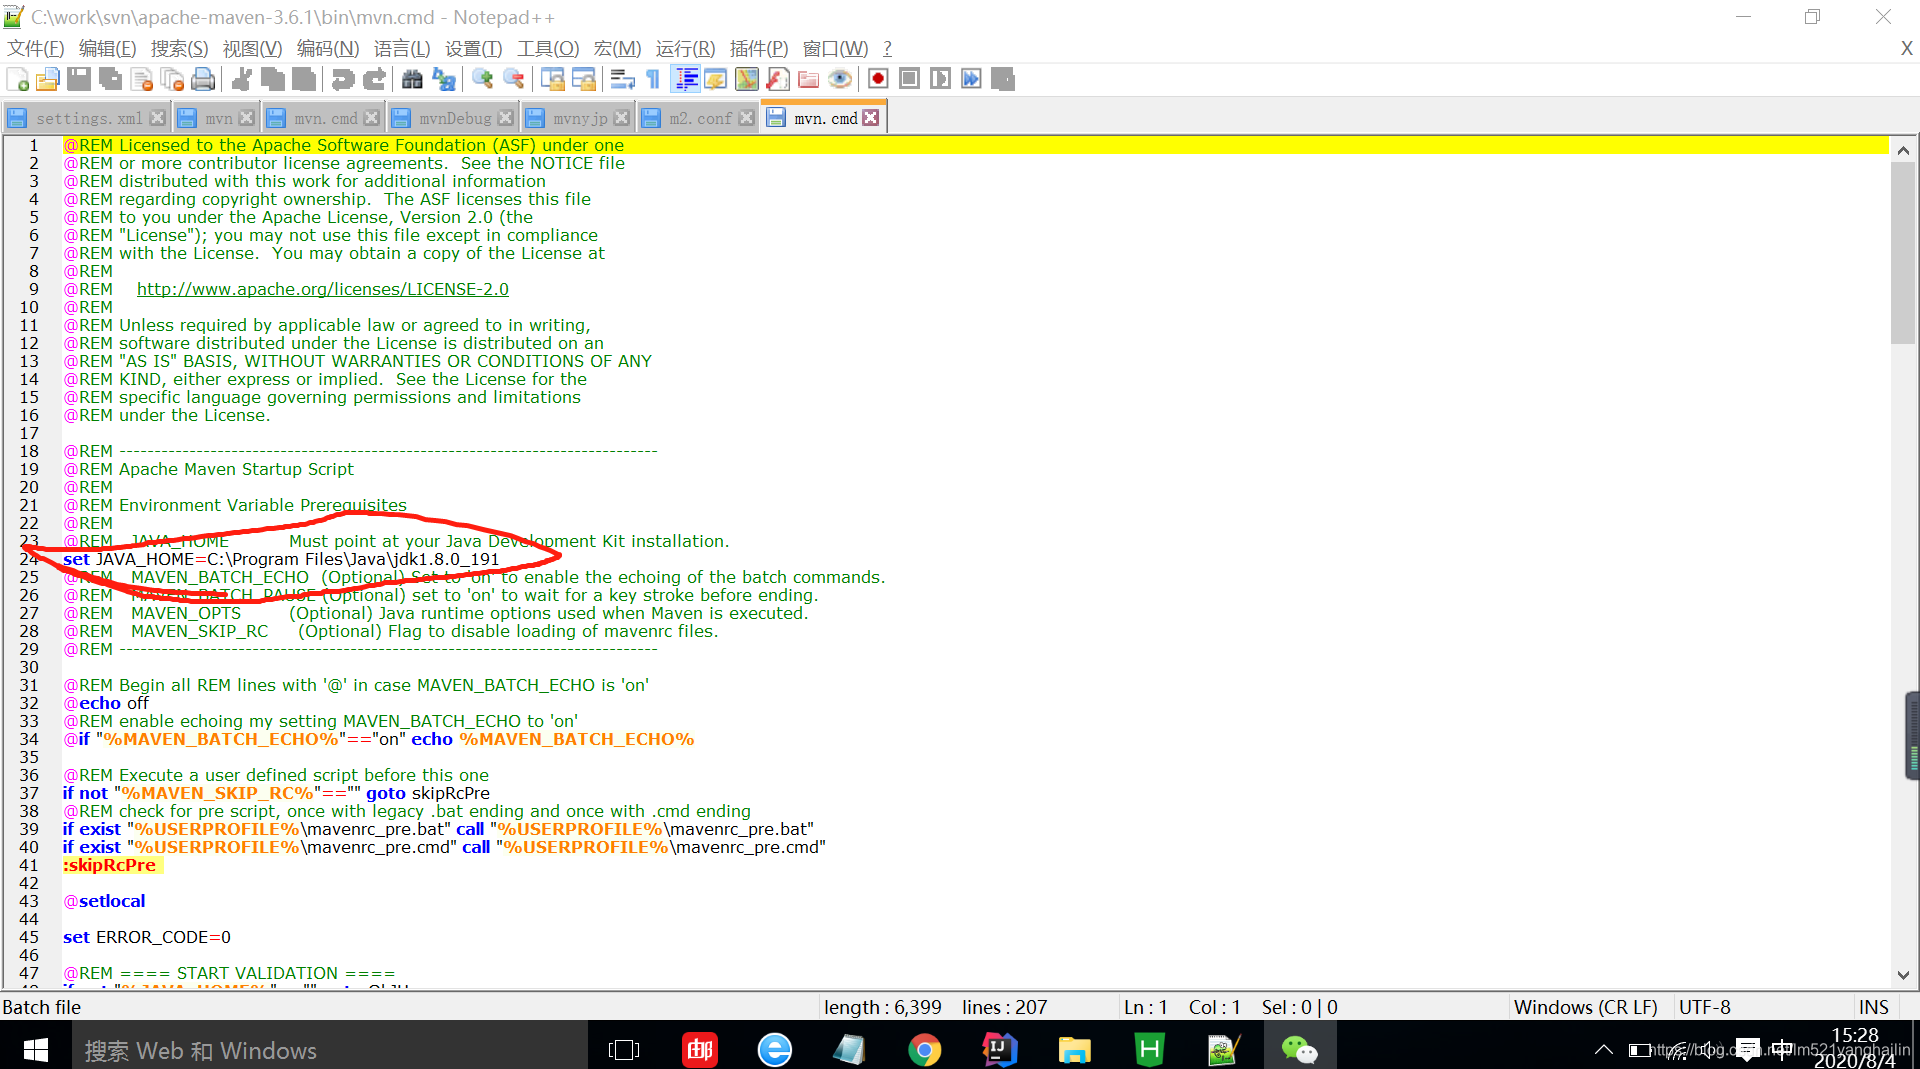
Task: Select the Replace toolbar icon
Action: (444, 79)
